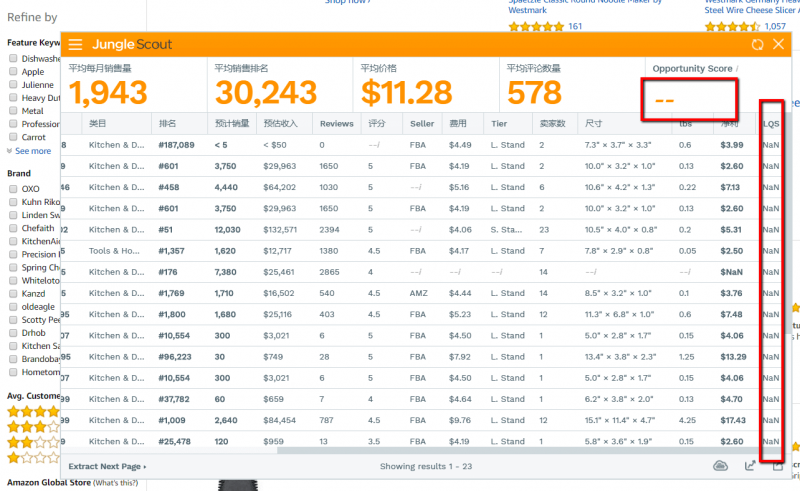Viewport: 800px width, 491px height.
Task: Refresh the Jungle Scout results
Action: 758,45
